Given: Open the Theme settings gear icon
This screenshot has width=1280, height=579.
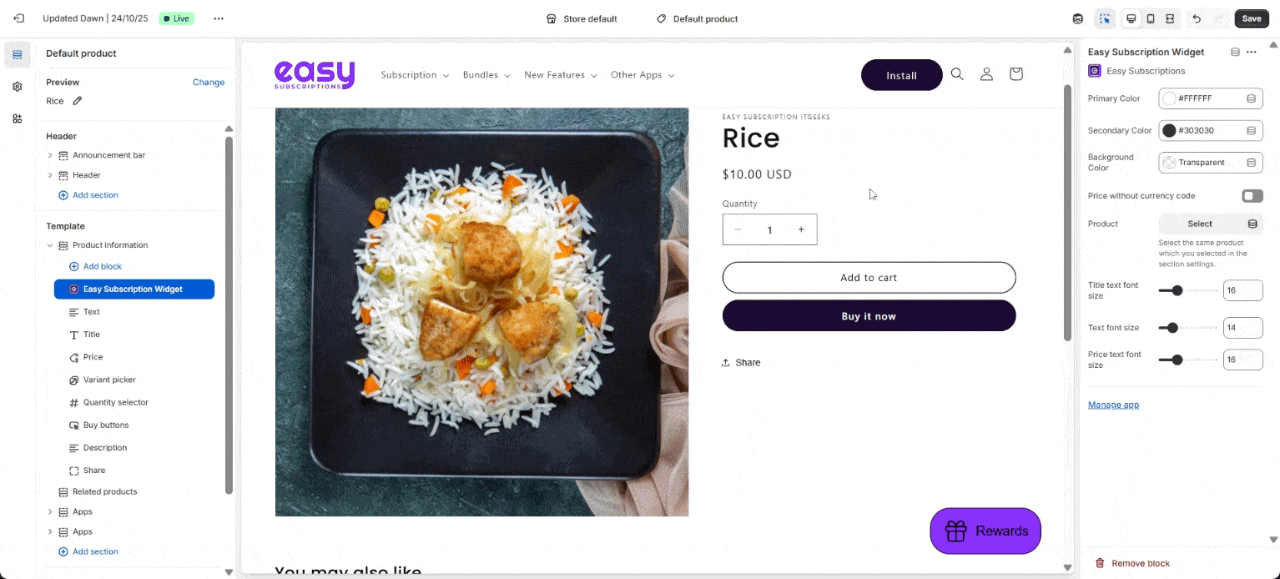Looking at the screenshot, I should coord(17,87).
